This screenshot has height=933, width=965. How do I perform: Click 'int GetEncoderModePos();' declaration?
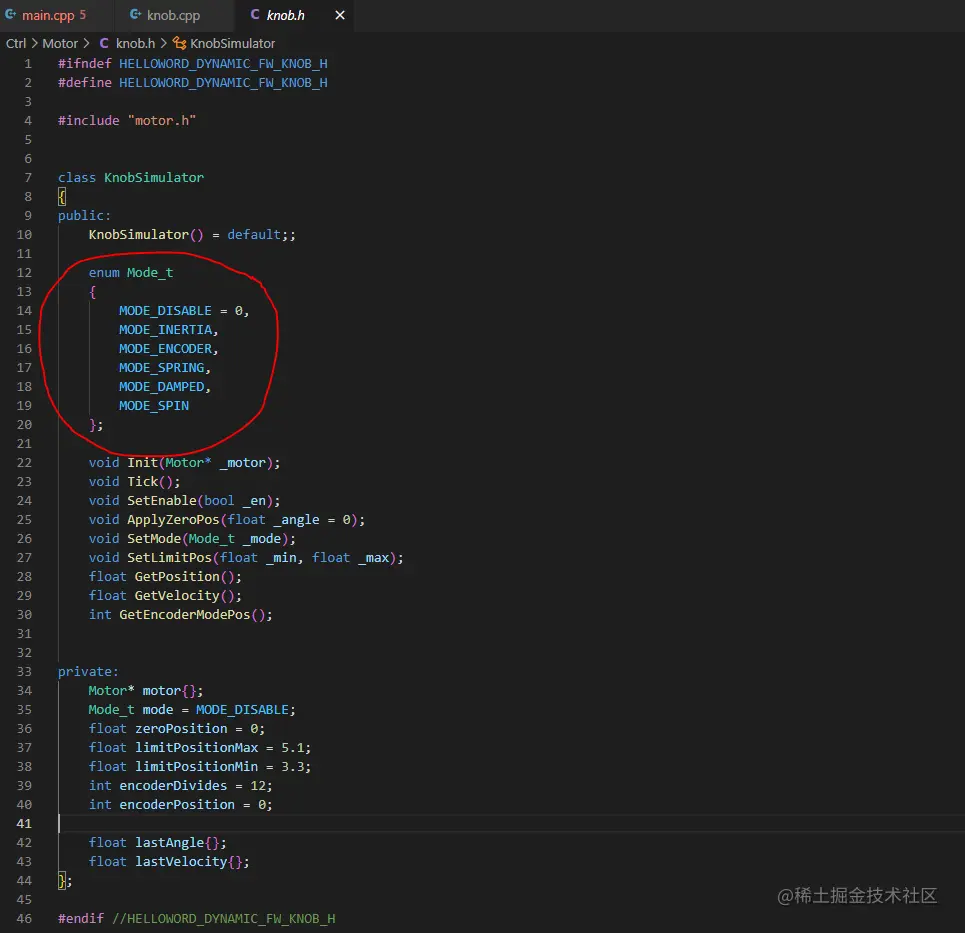click(180, 615)
